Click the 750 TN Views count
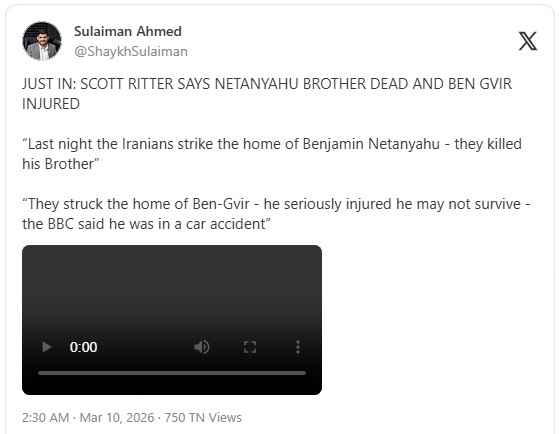 (x=203, y=418)
